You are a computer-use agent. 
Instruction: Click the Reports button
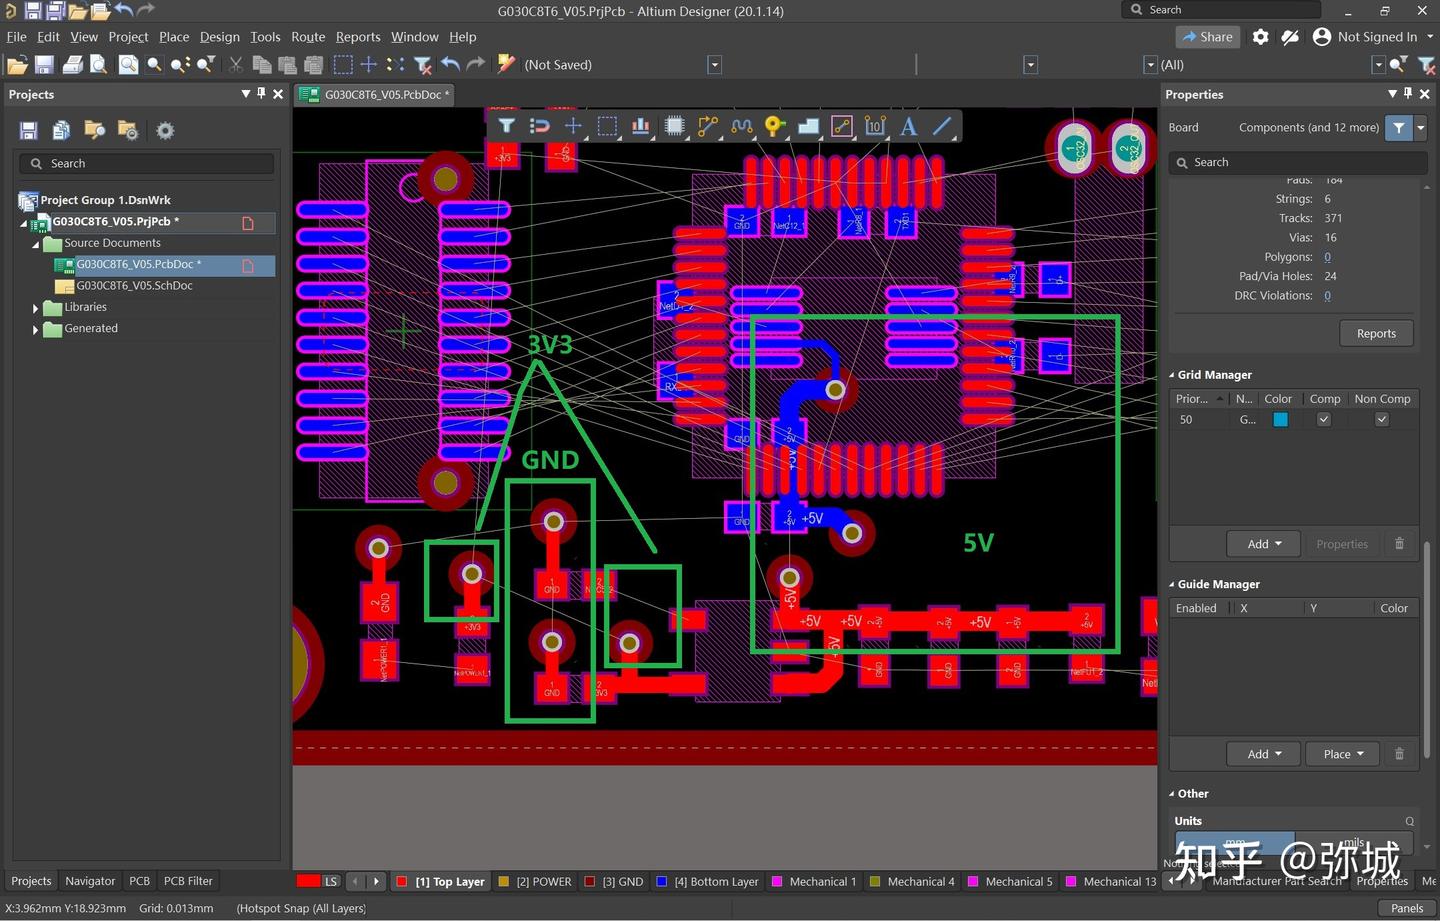1376,333
